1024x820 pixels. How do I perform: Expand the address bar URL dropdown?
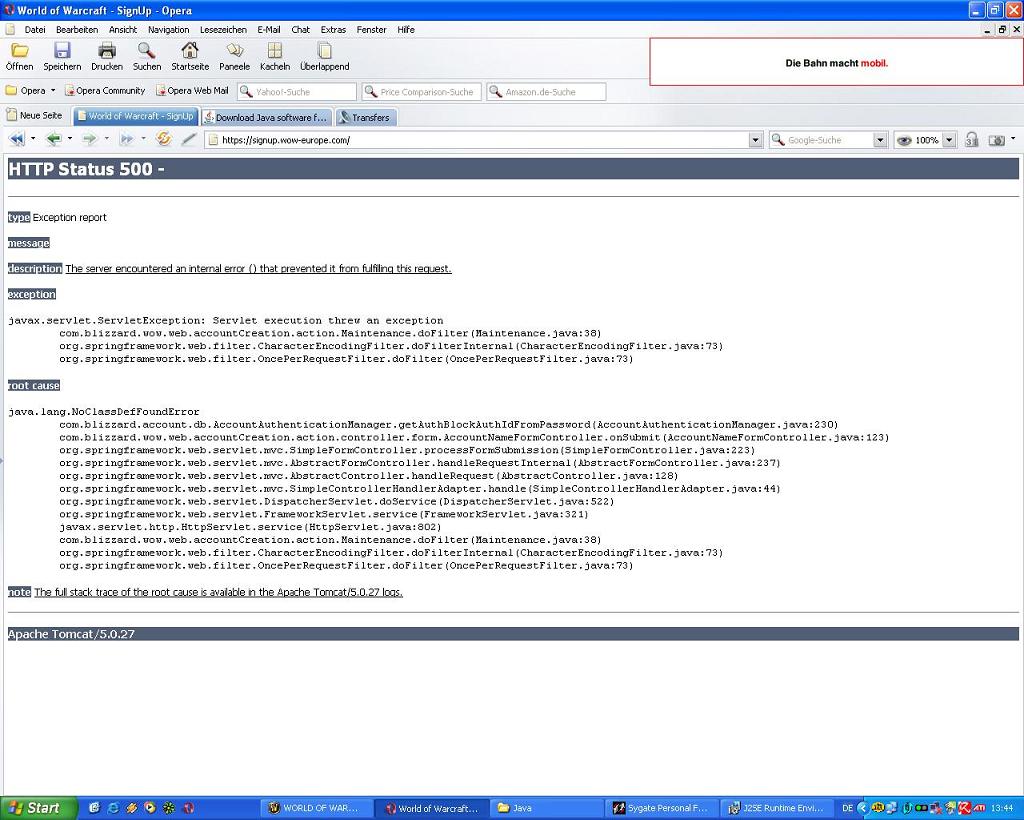click(x=756, y=140)
